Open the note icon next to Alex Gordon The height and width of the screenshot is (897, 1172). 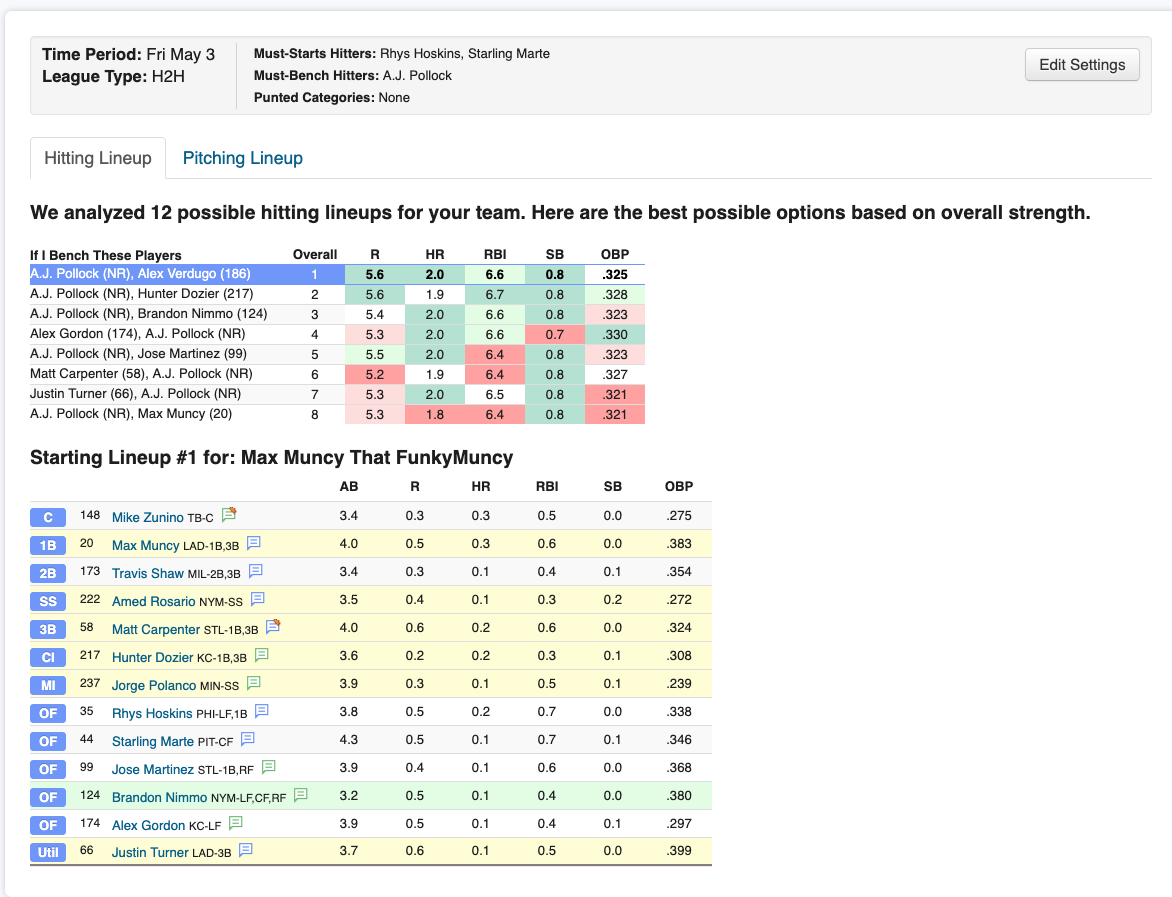(236, 823)
